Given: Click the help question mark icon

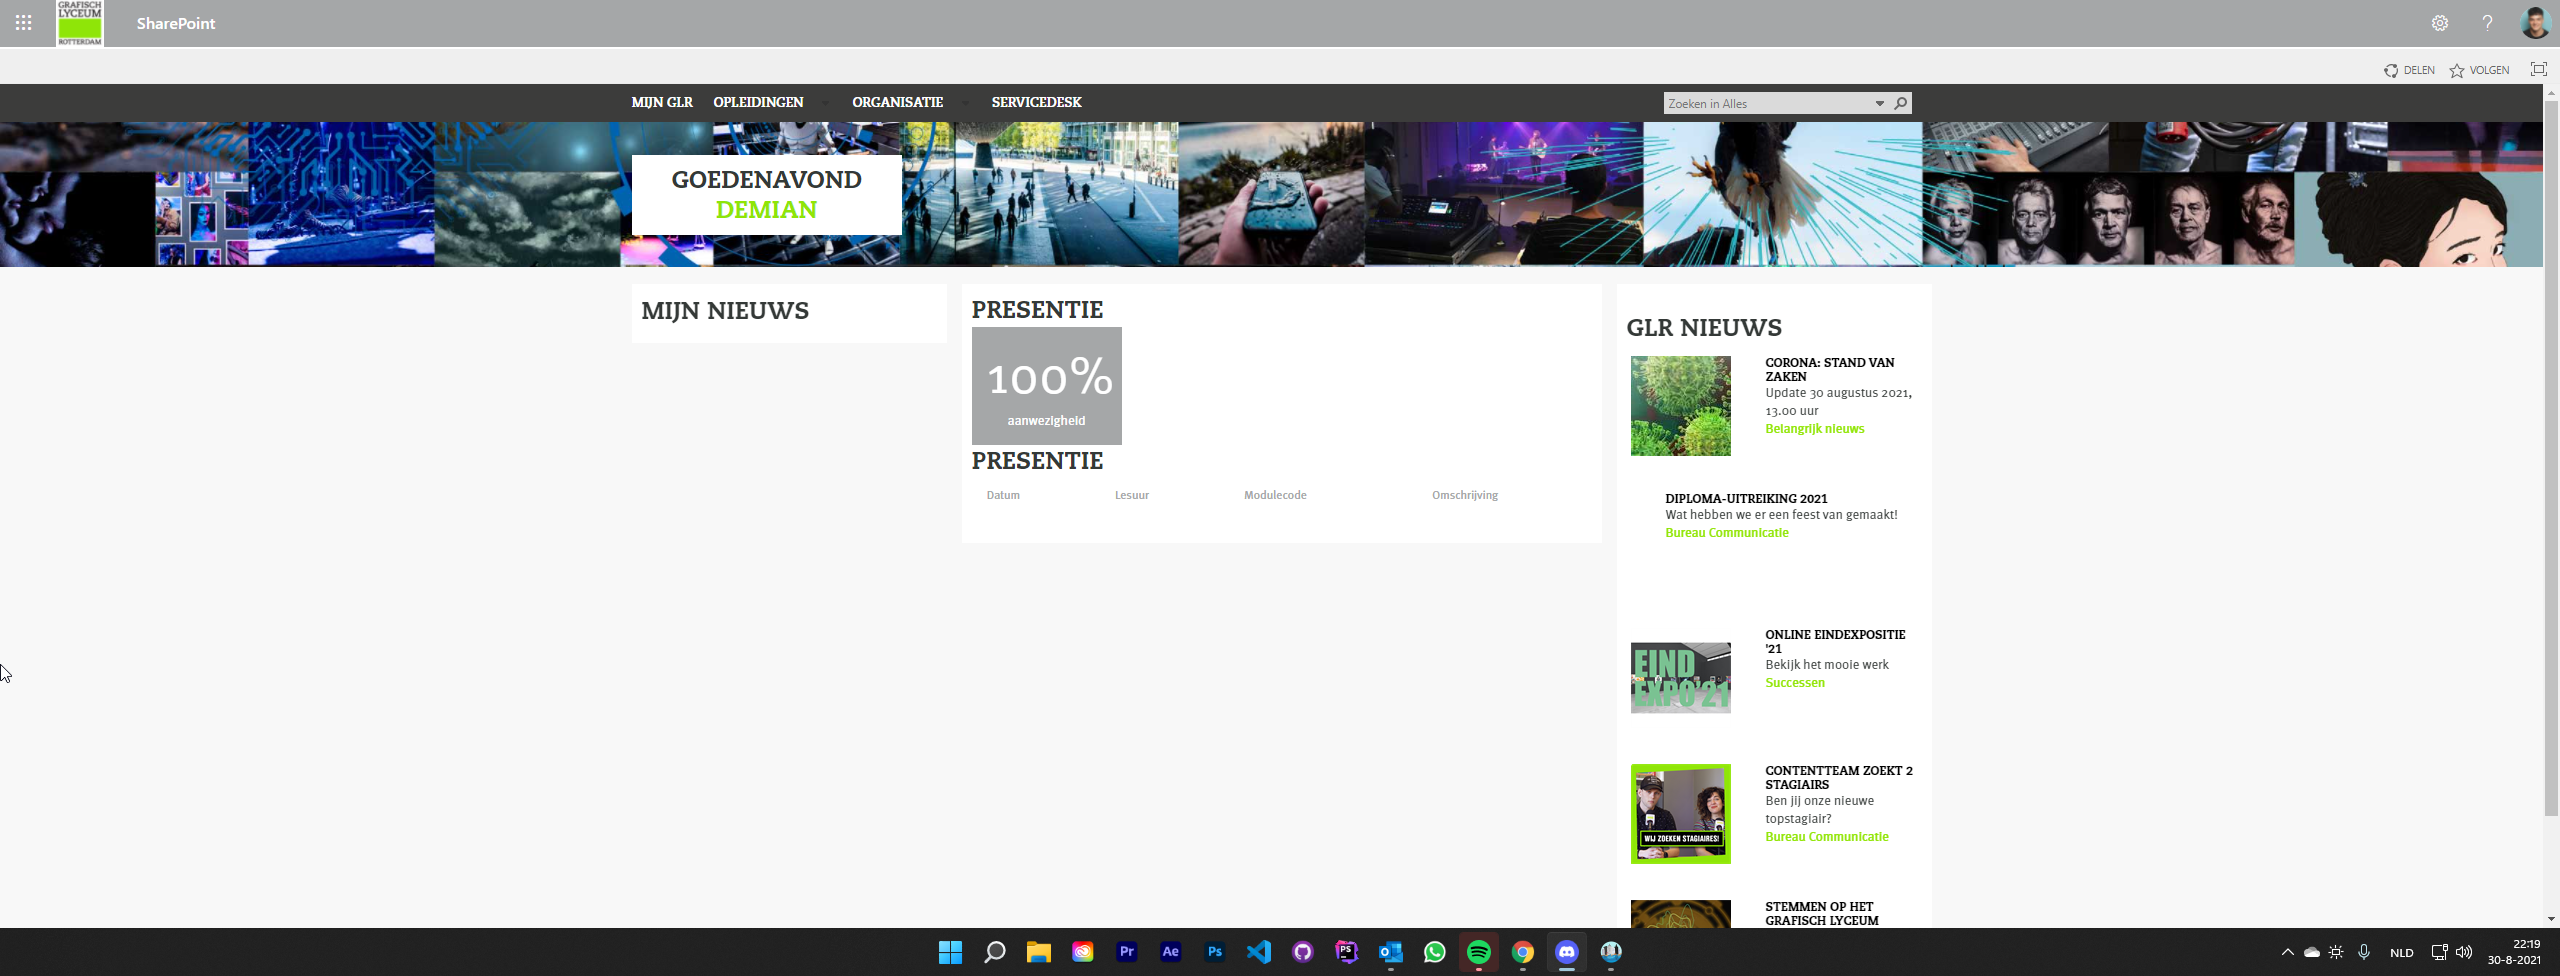Looking at the screenshot, I should [x=2487, y=23].
